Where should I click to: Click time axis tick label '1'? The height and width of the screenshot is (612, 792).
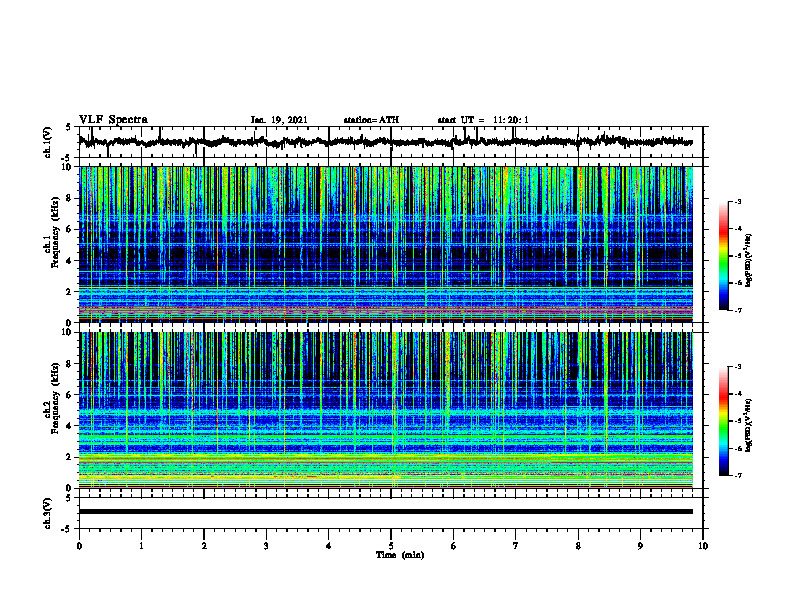tap(141, 546)
